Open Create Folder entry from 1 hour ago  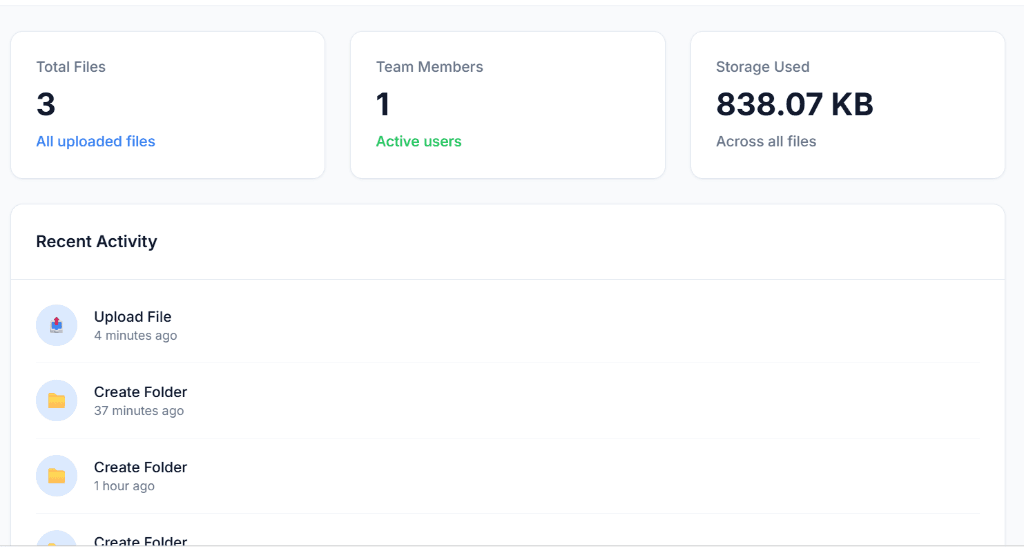pos(140,467)
